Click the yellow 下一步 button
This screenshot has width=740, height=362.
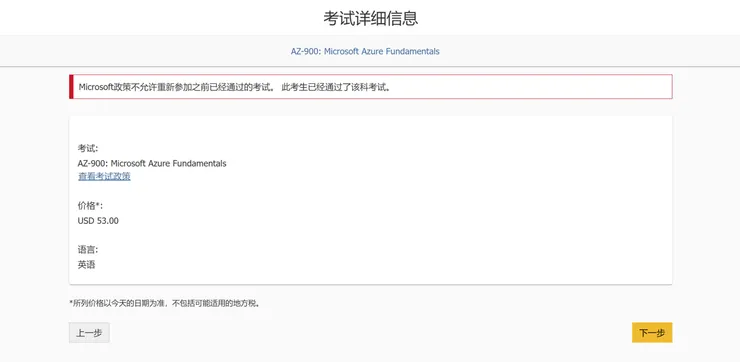tap(652, 333)
